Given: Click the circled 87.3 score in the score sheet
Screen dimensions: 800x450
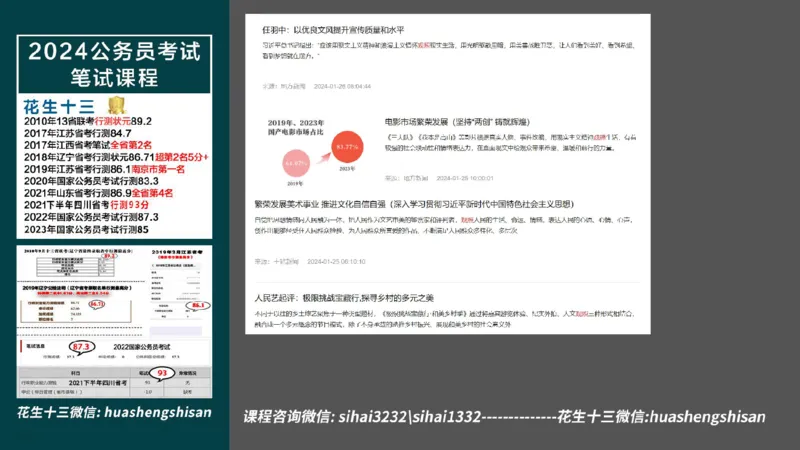Looking at the screenshot, I should [x=81, y=347].
